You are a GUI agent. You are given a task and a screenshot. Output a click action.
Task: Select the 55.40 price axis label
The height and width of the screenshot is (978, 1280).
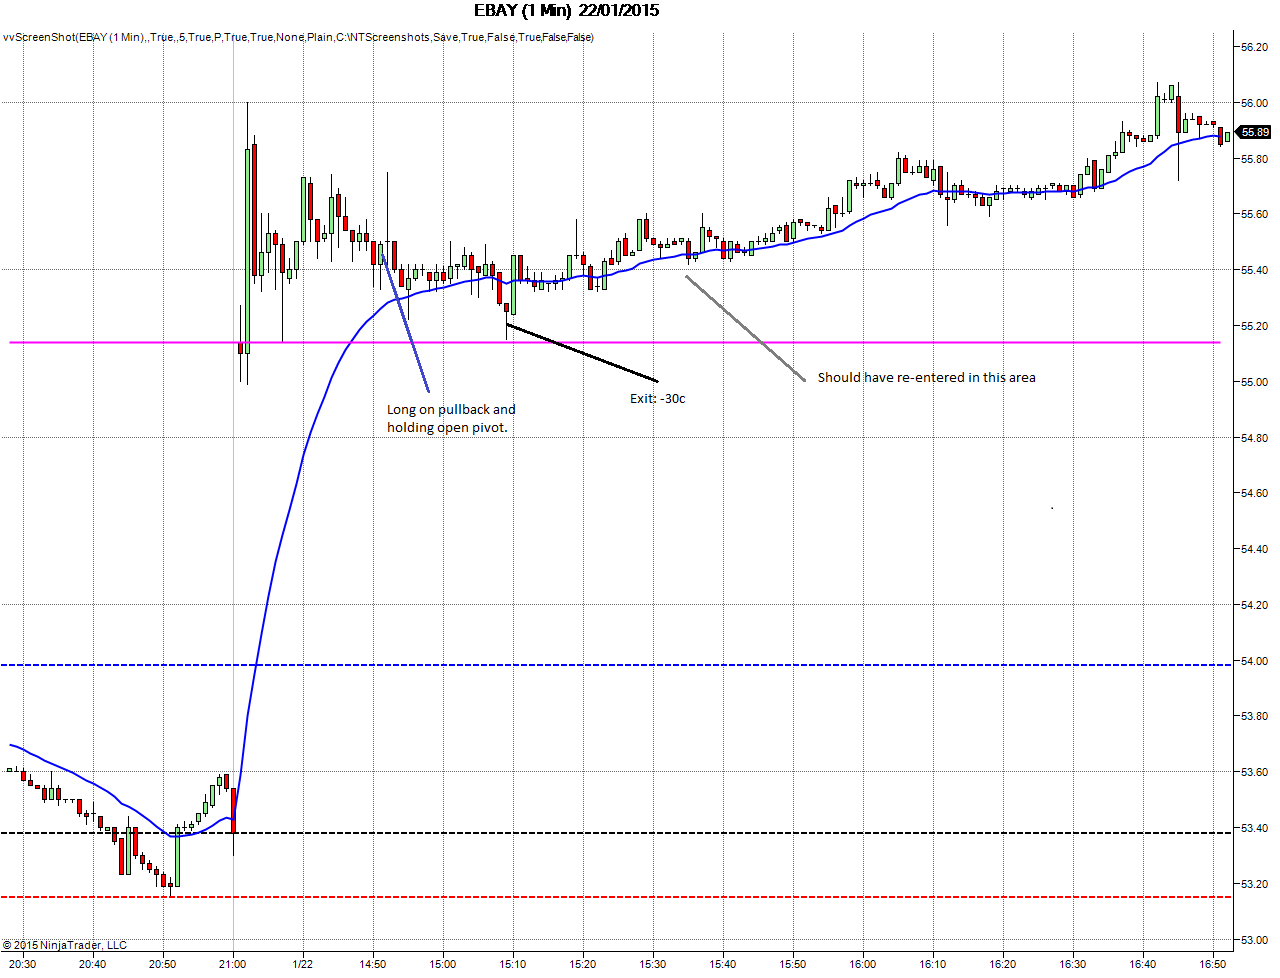point(1254,270)
